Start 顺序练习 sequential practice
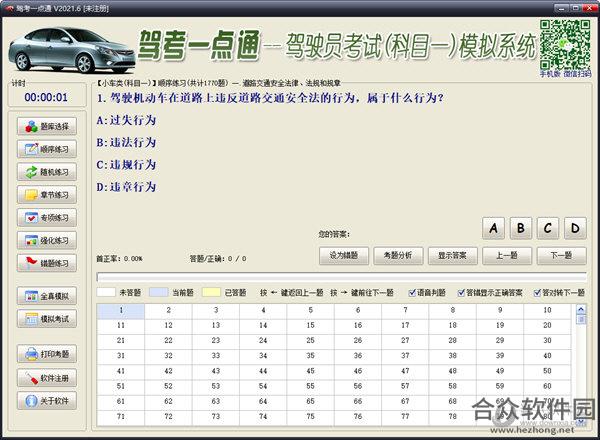Screen dimensions: 600x440 pyautogui.click(x=47, y=149)
